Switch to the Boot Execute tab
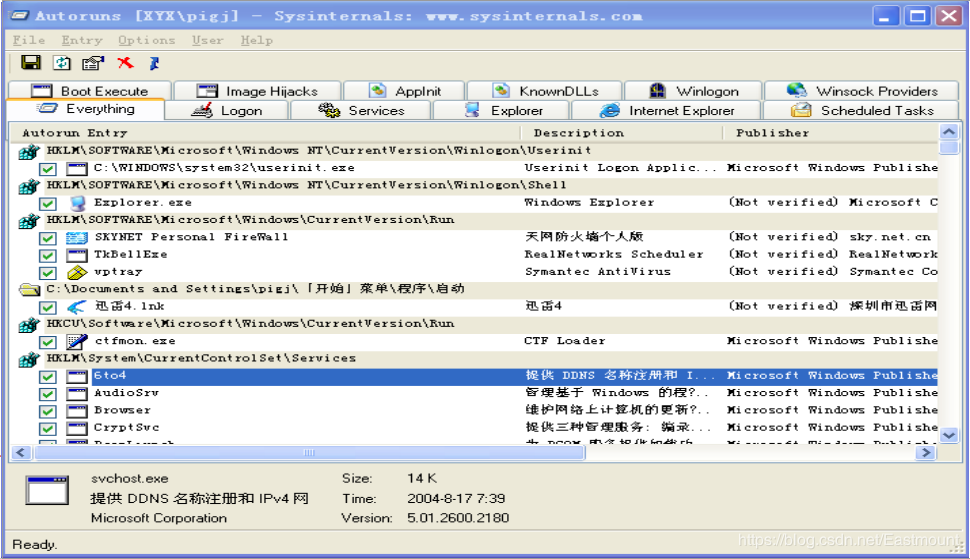 point(90,91)
